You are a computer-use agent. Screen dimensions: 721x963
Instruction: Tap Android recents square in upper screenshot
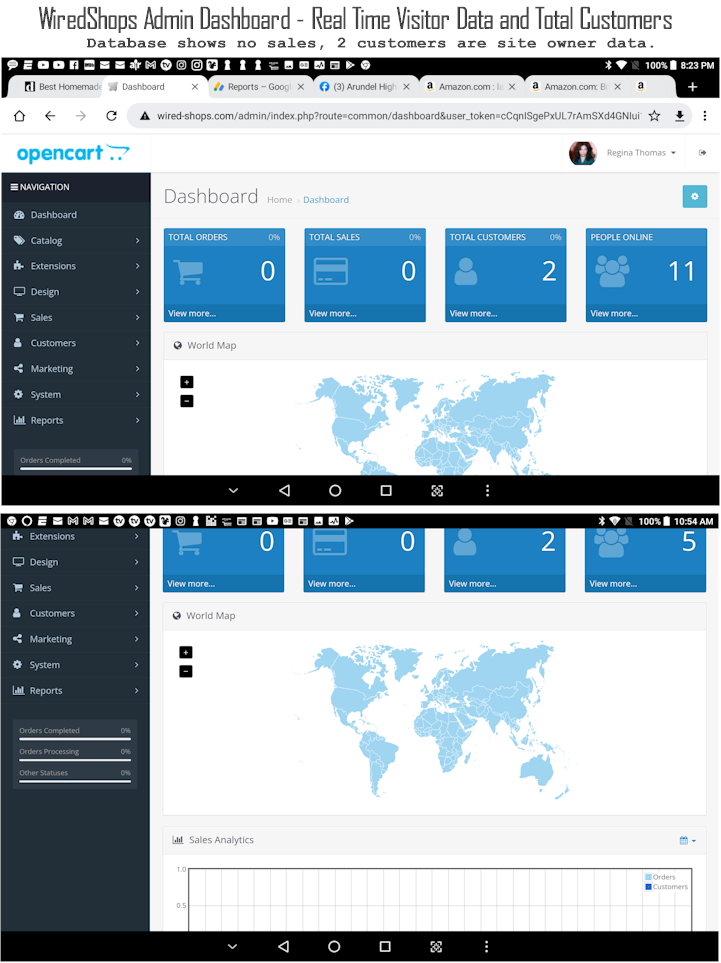click(386, 491)
